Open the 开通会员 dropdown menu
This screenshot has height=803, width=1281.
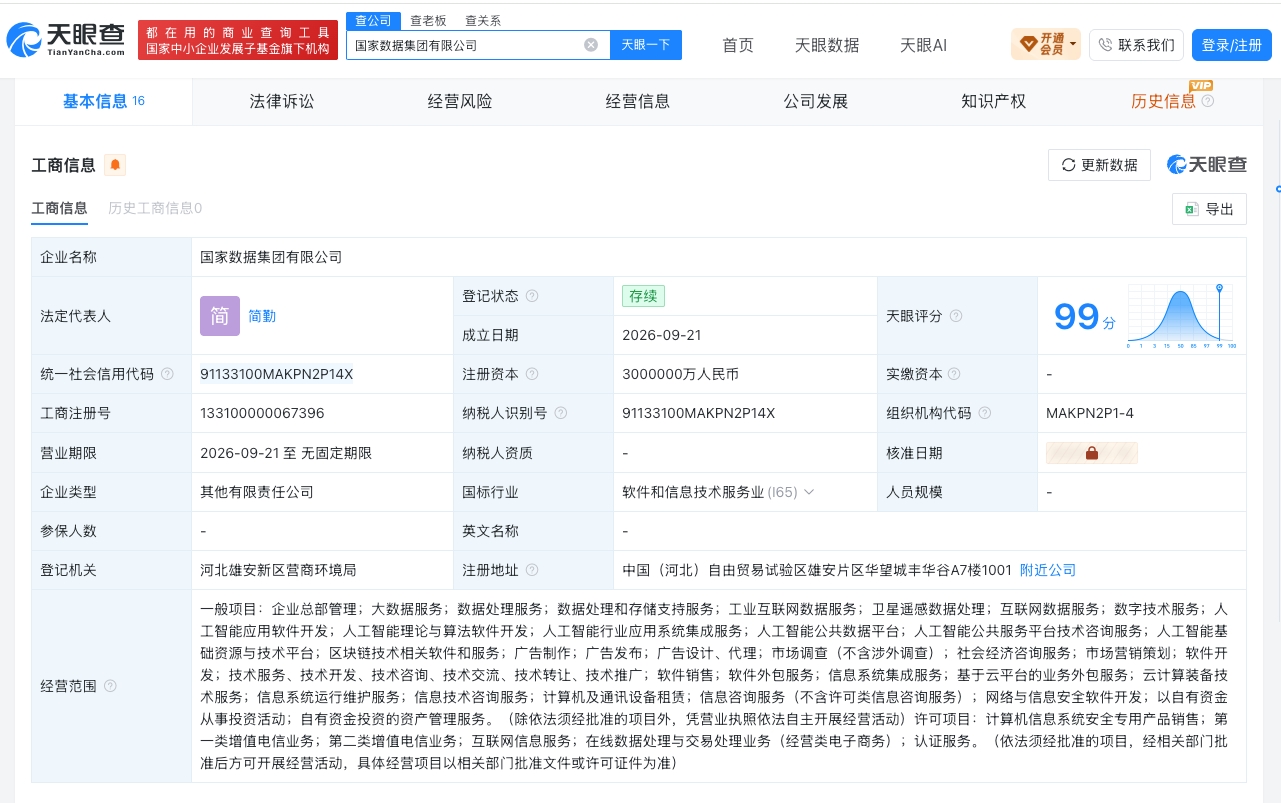1046,45
